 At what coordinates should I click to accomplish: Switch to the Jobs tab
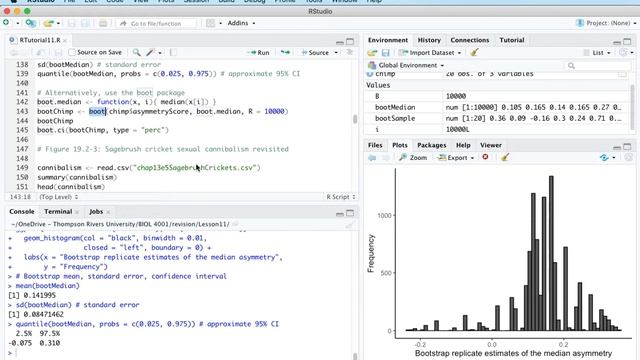click(96, 211)
